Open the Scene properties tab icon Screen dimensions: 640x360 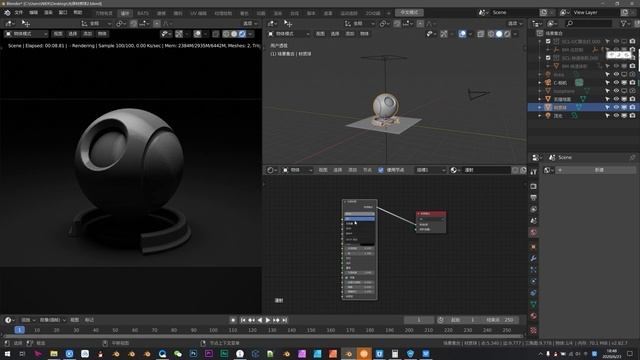coord(533,221)
